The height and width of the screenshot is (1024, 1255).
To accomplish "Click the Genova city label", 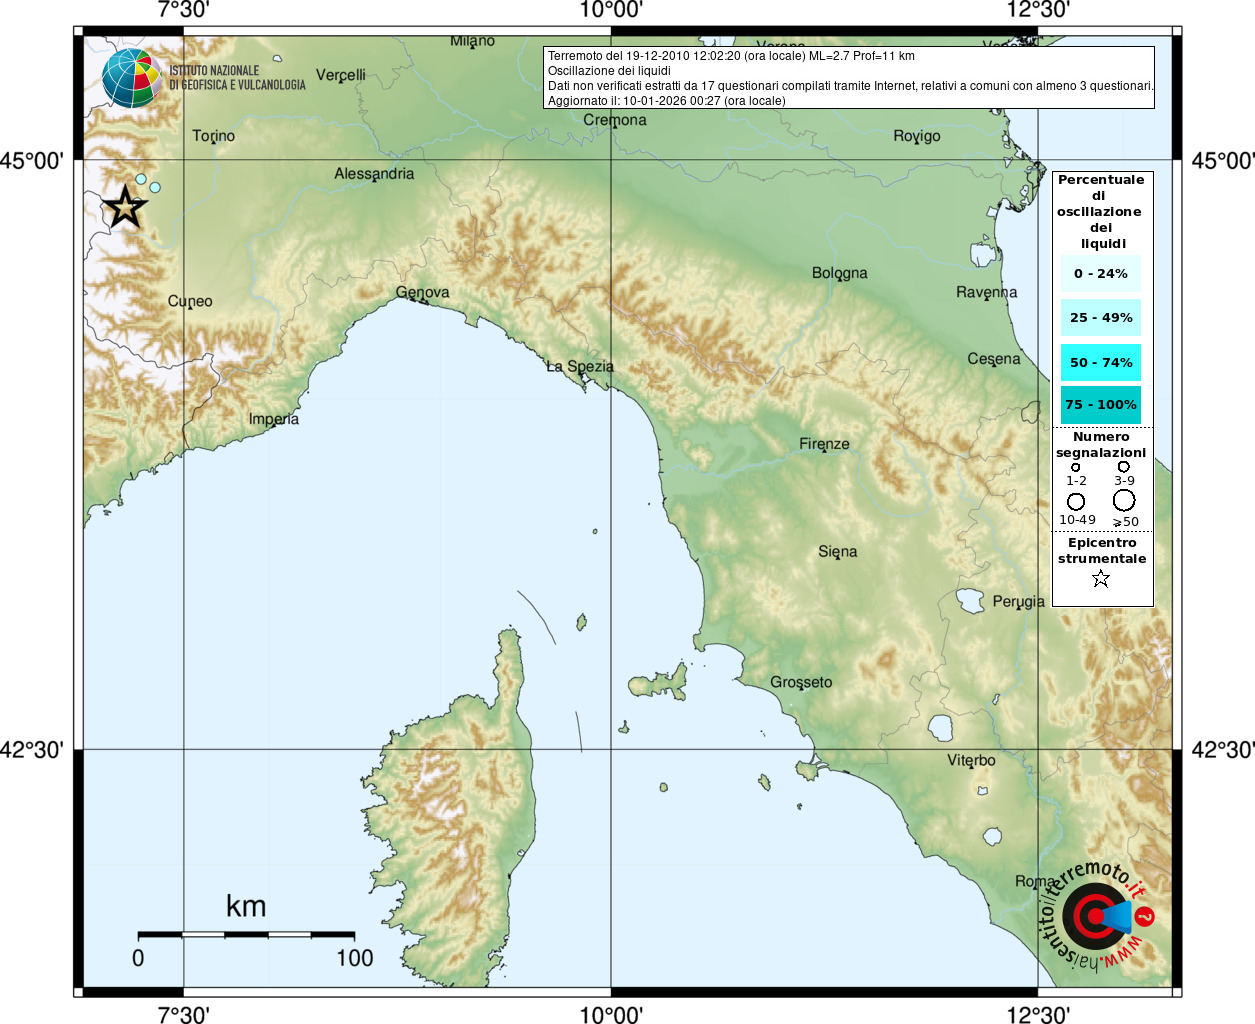I will [x=422, y=292].
